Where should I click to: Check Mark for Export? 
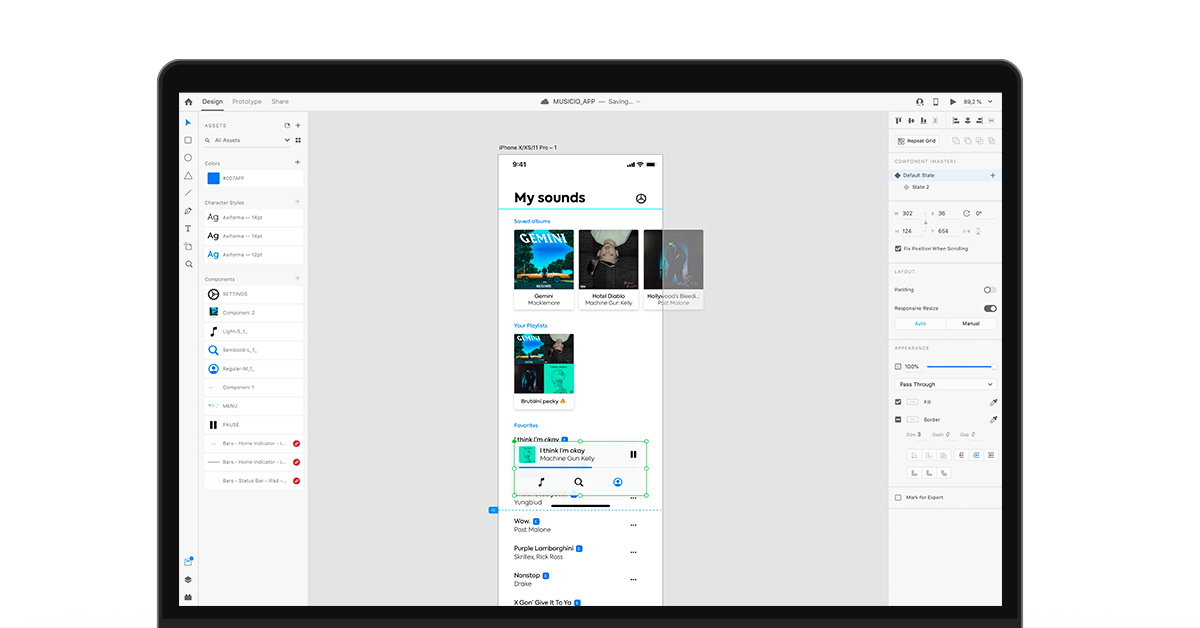(x=898, y=497)
